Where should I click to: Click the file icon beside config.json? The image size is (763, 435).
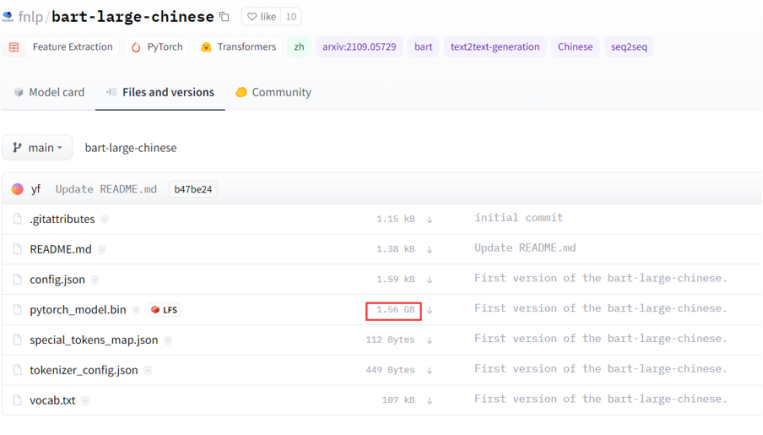[17, 279]
